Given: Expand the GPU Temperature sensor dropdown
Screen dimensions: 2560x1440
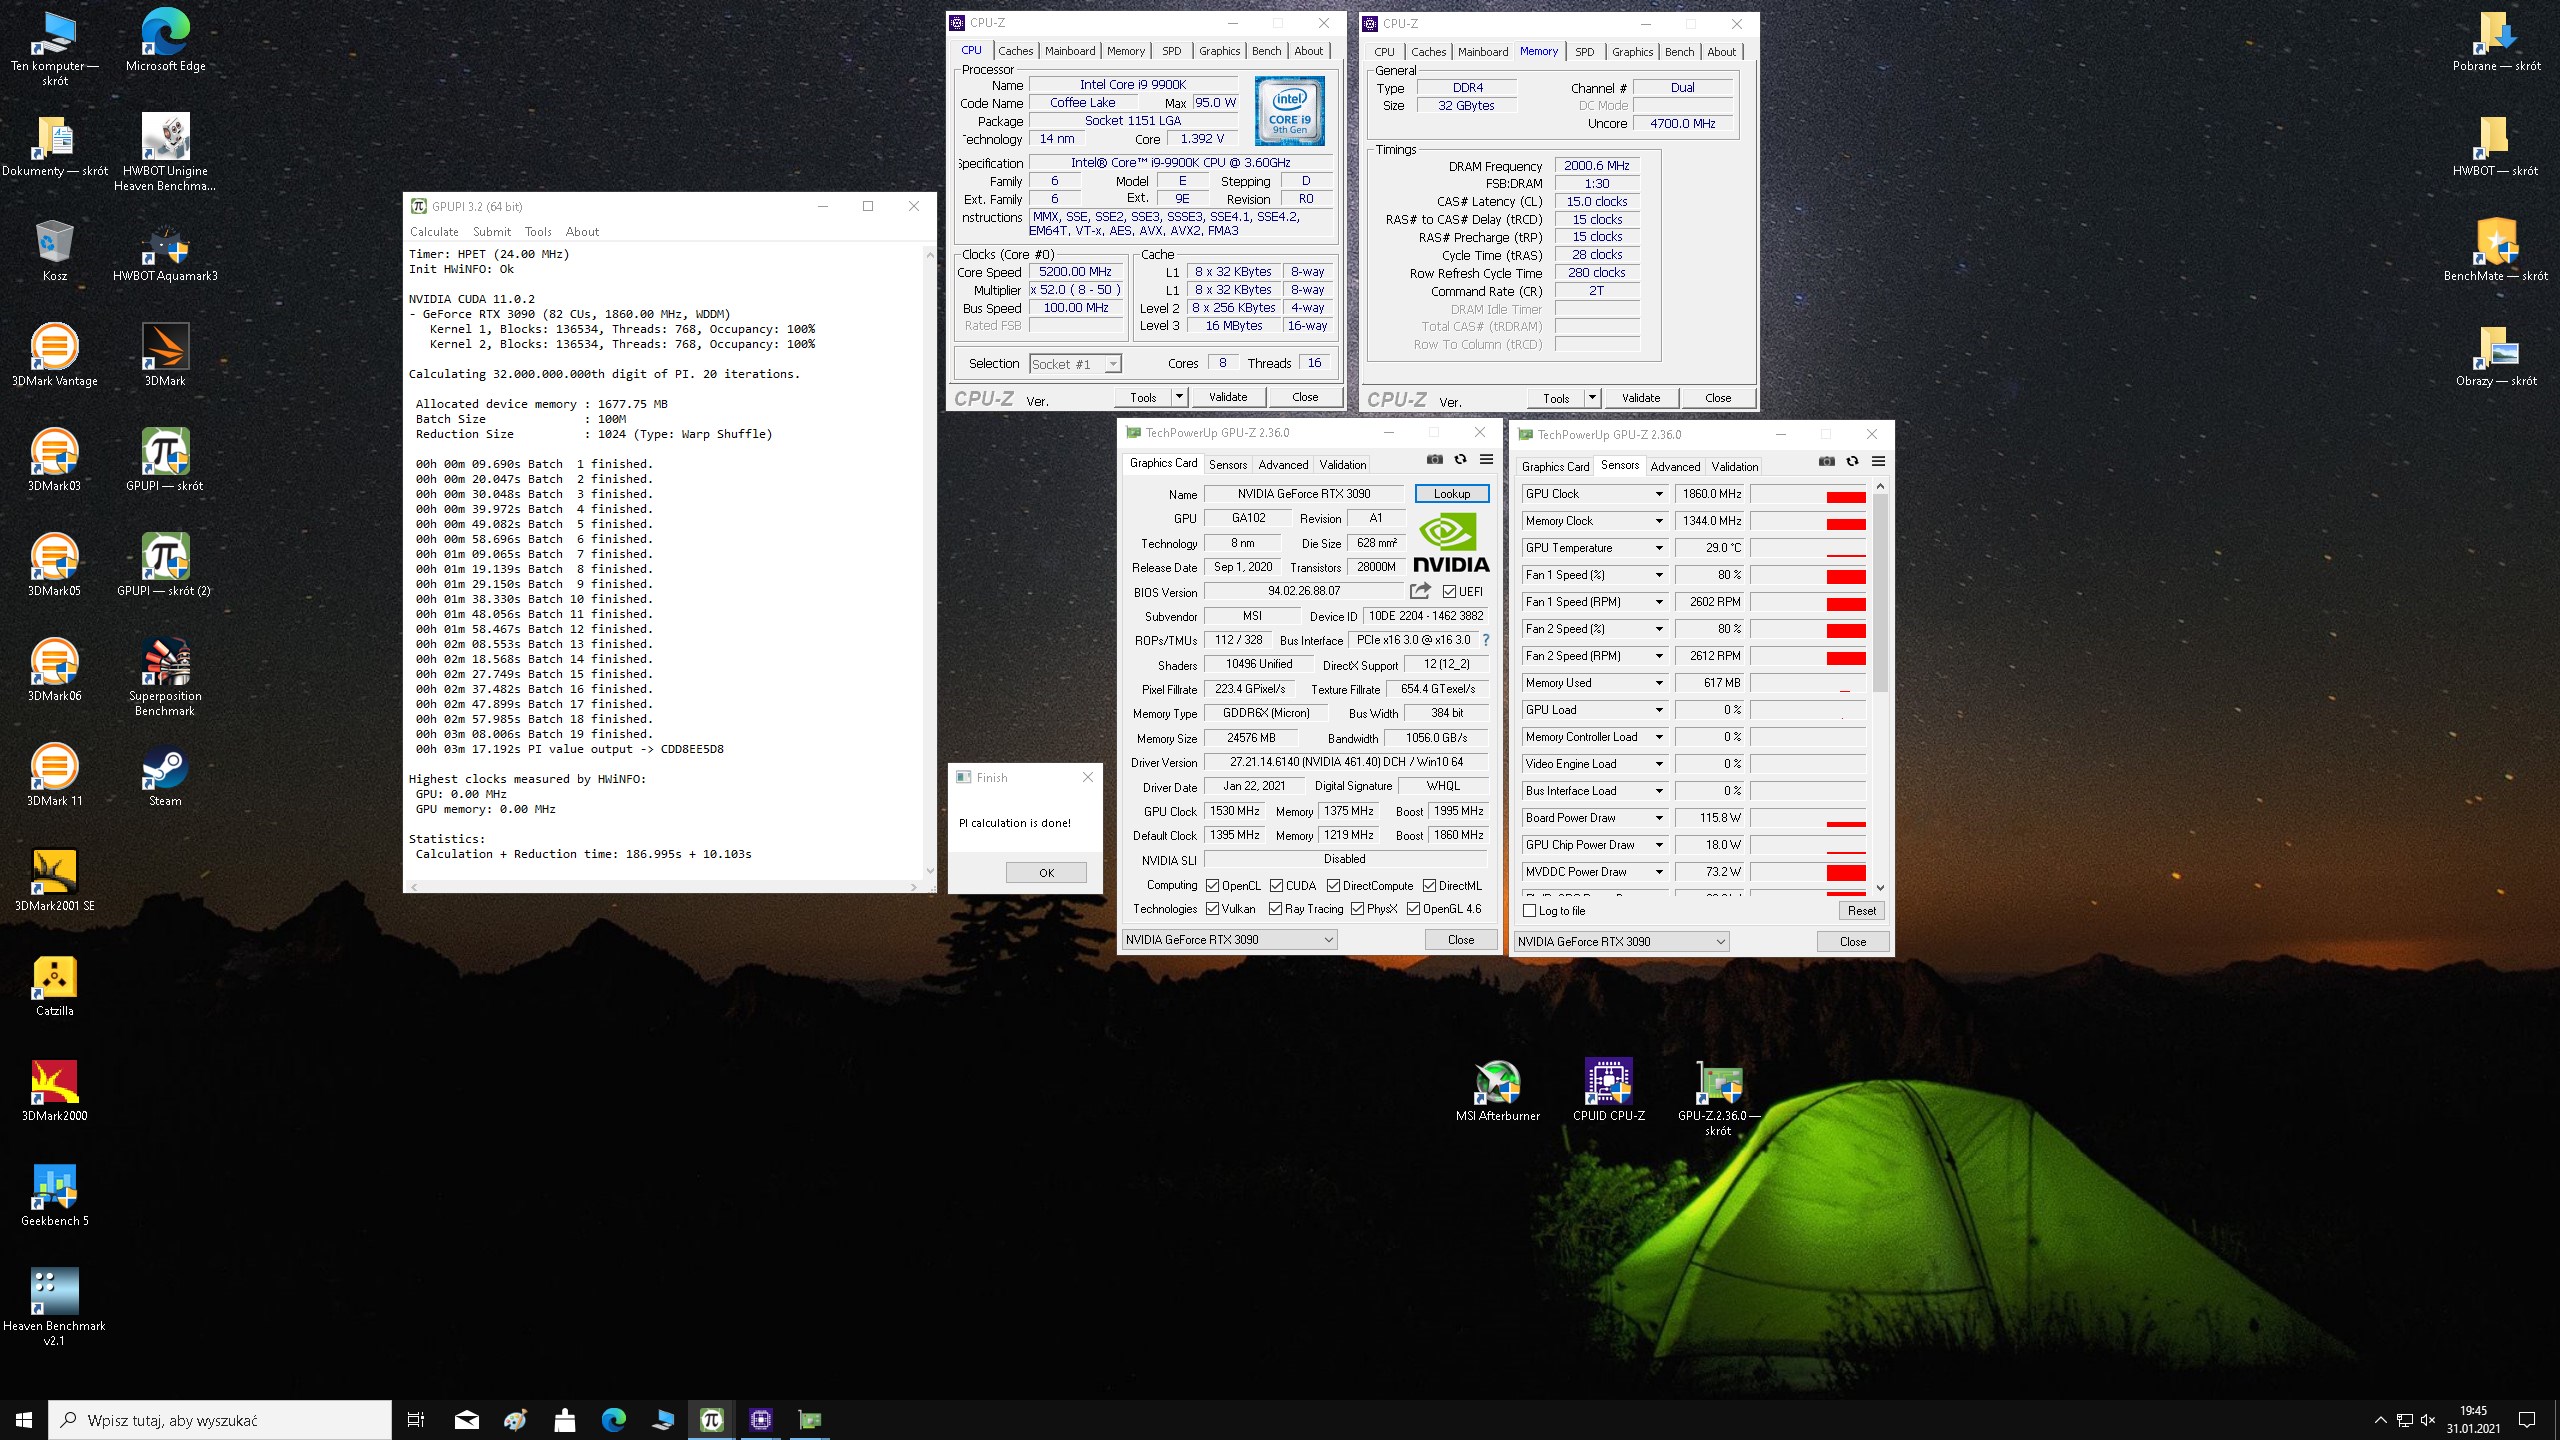Looking at the screenshot, I should [1658, 548].
